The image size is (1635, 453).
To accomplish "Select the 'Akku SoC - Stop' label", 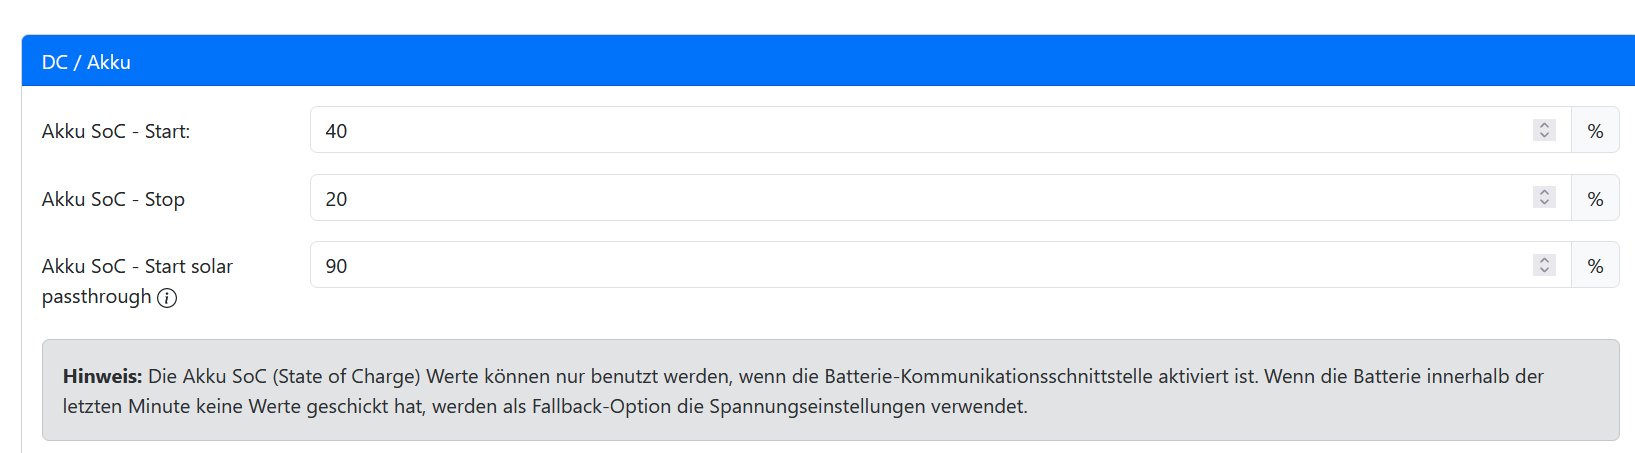I will coord(113,199).
